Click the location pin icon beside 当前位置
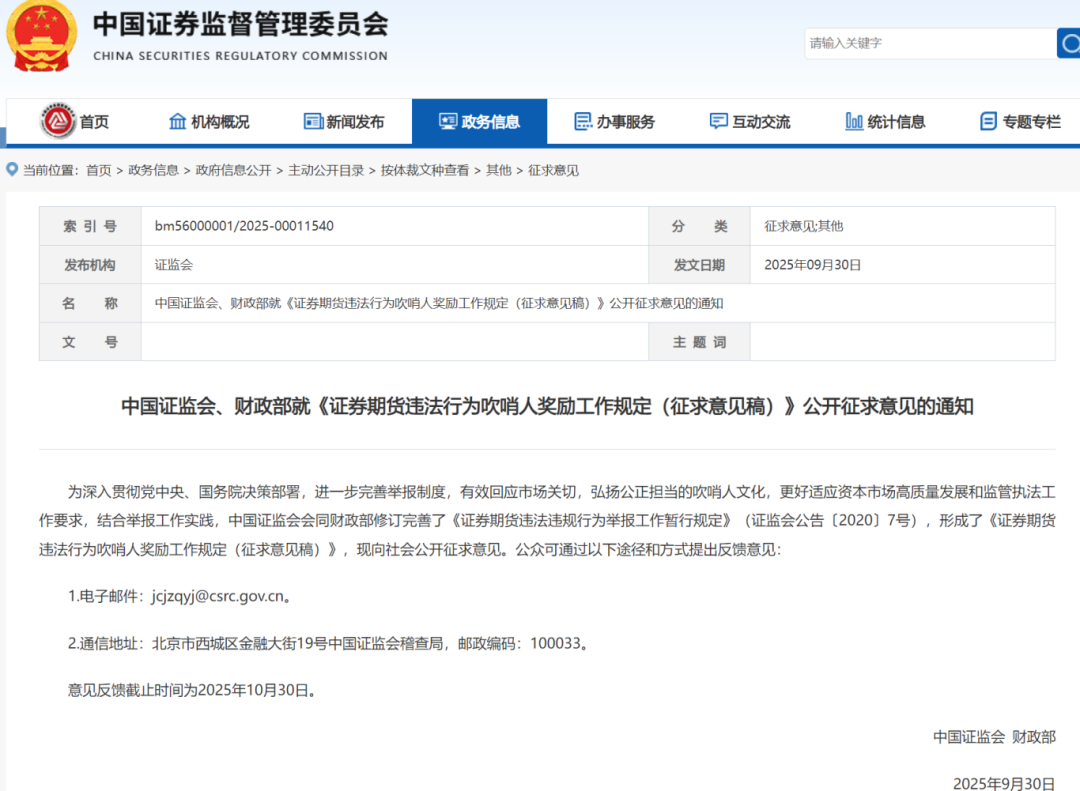Screen dimensions: 1080x791 12,170
